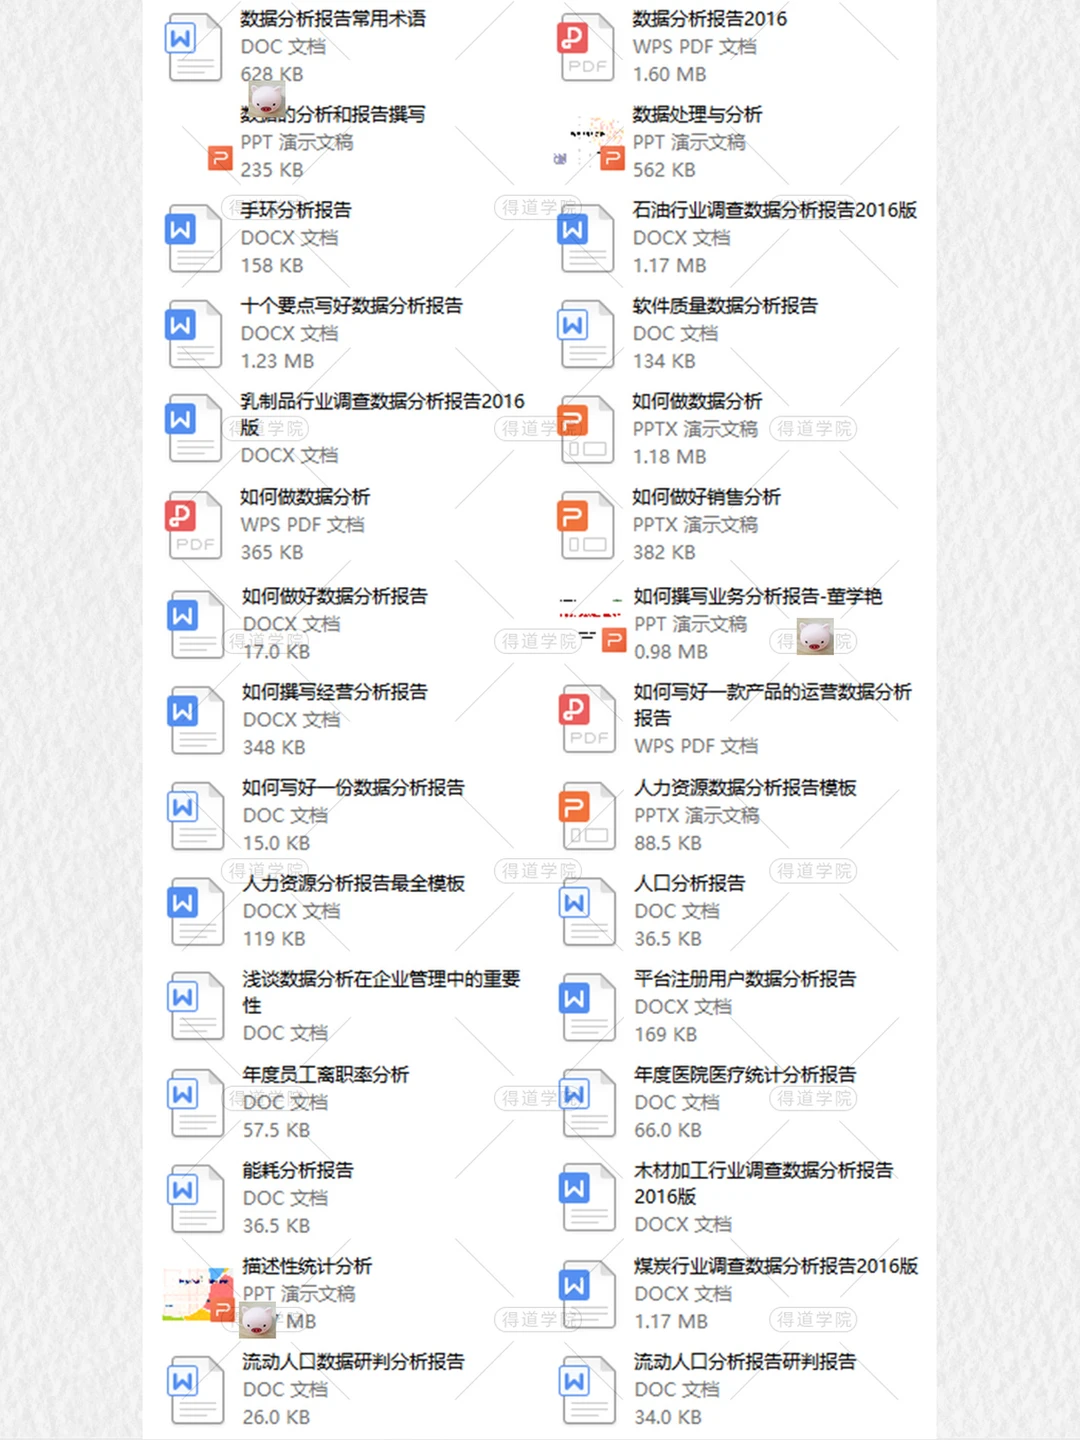Open 石油行业调查数据分析报告2016版
The width and height of the screenshot is (1080, 1440).
tap(773, 211)
